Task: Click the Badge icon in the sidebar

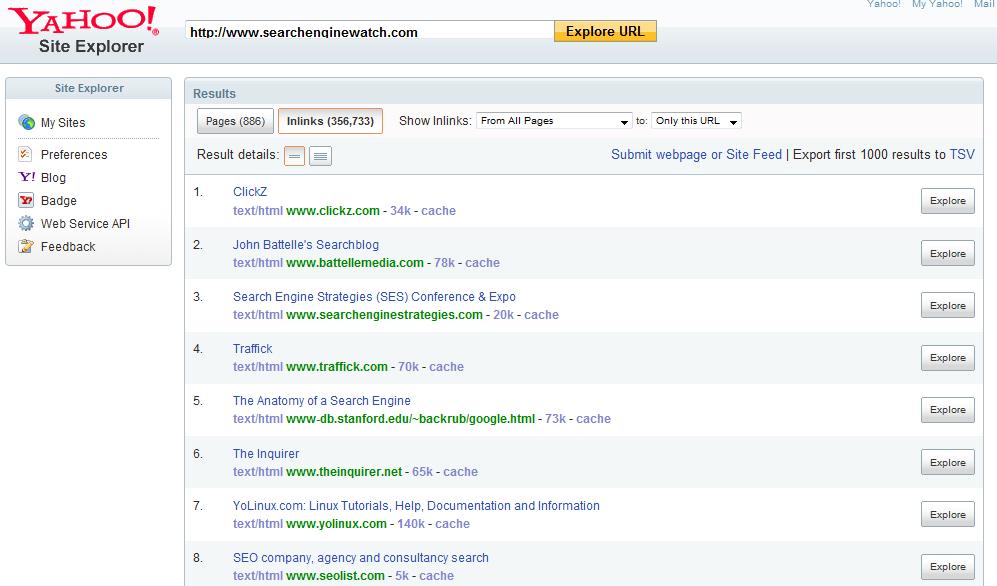Action: [x=25, y=200]
